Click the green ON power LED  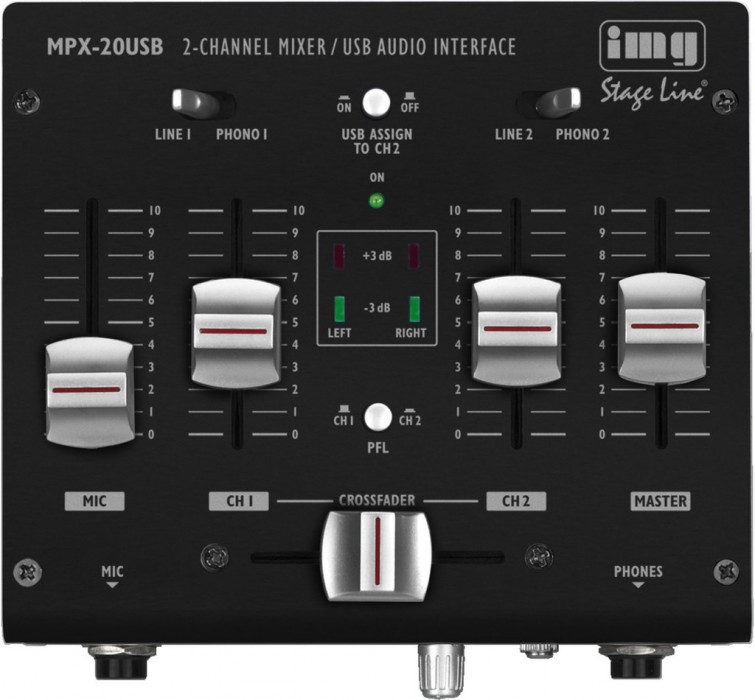tap(376, 200)
